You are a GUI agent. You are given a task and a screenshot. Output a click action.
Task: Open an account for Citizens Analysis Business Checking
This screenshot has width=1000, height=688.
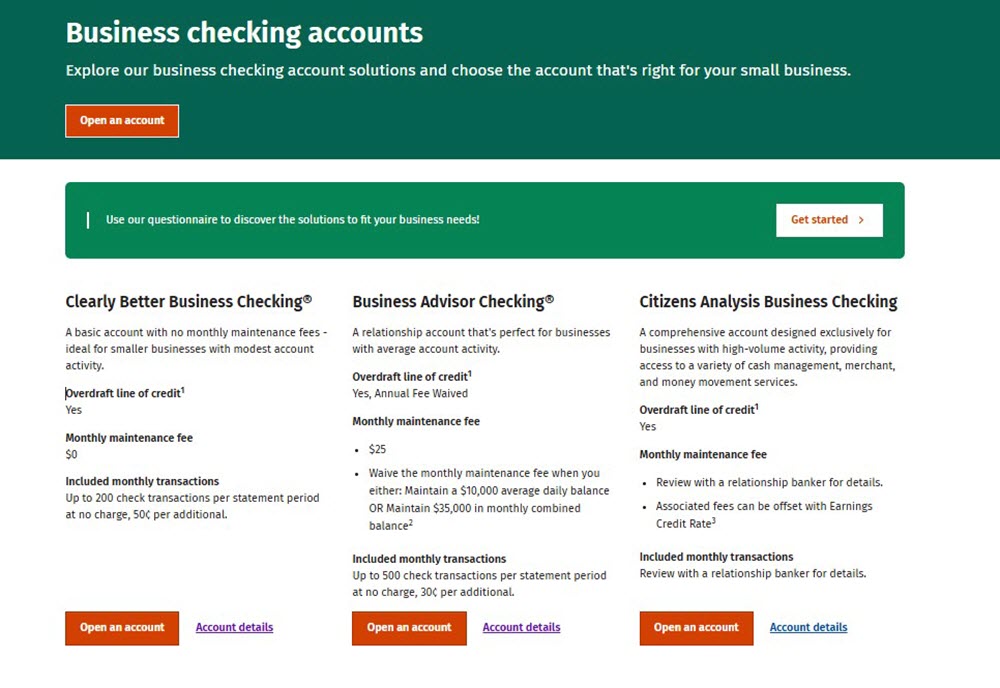696,628
